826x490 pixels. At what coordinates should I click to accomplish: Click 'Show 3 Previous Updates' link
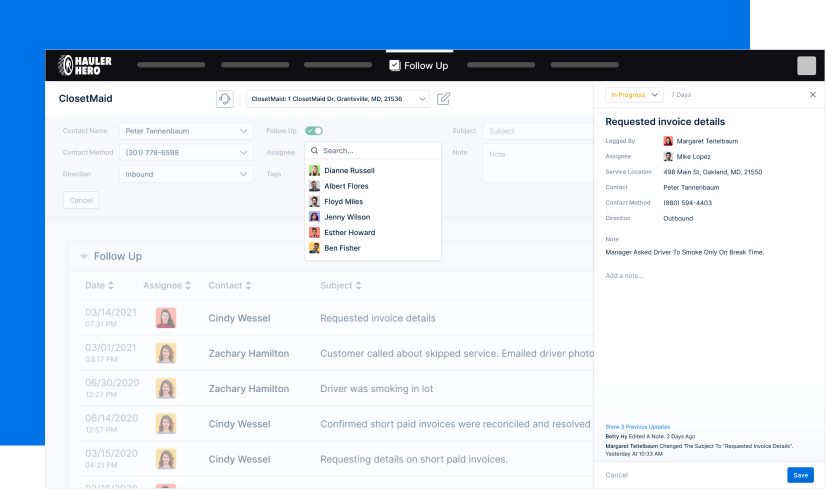point(637,427)
